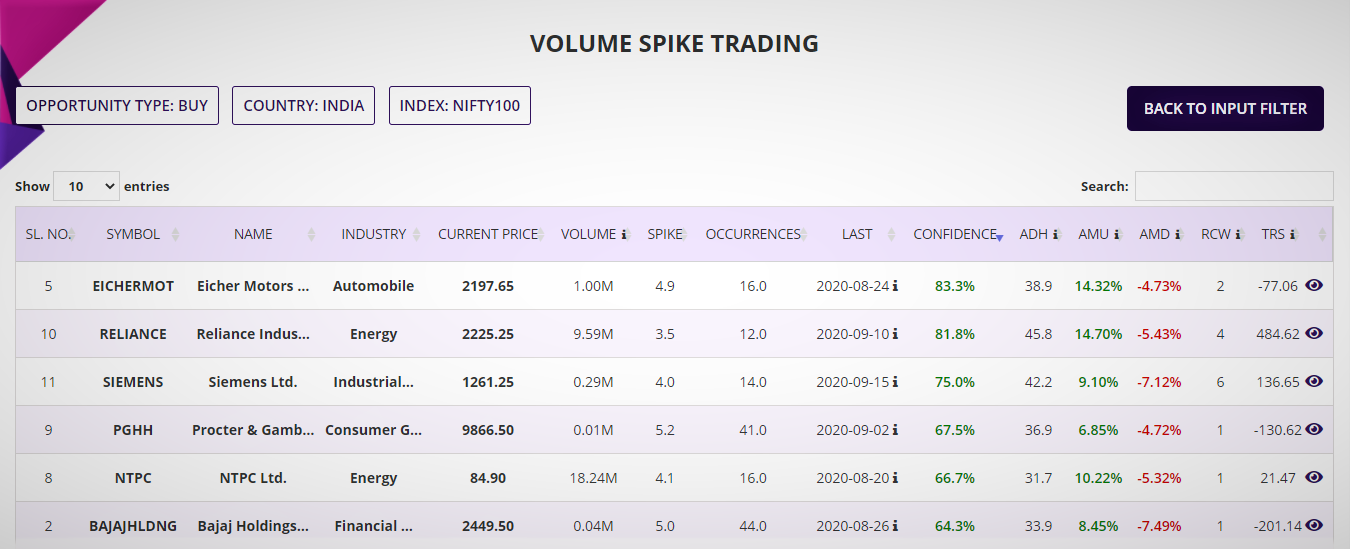Click Eicher Motors name cell

253,286
